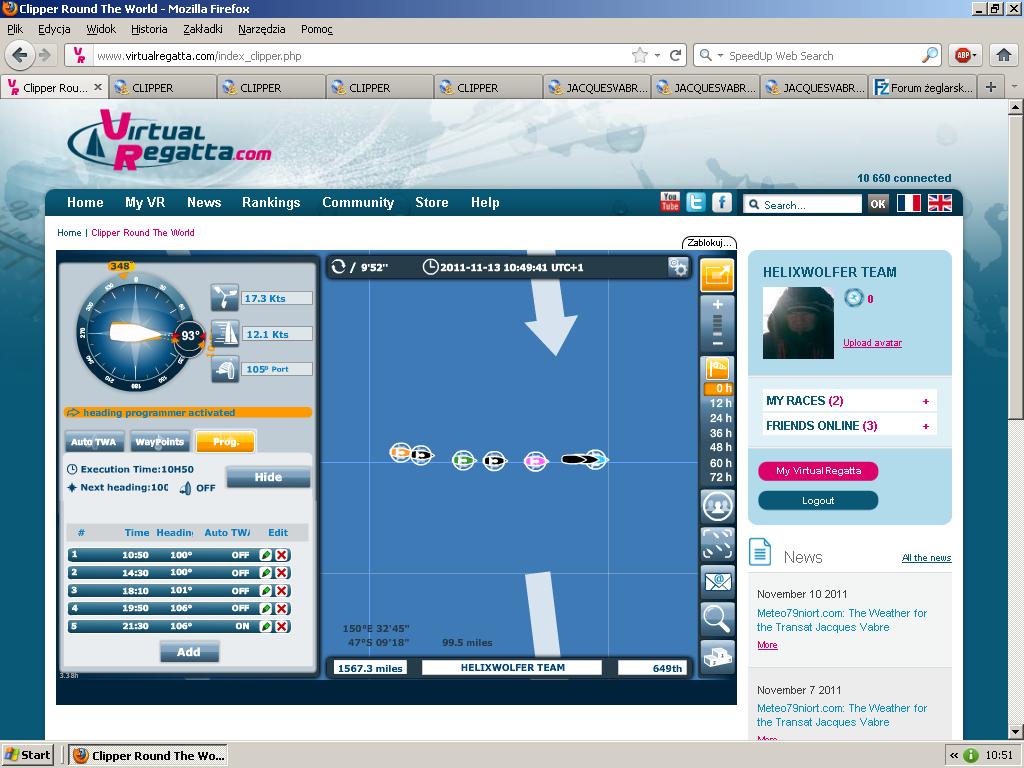
Task: Delete programmed heading row 3
Action: coord(282,591)
